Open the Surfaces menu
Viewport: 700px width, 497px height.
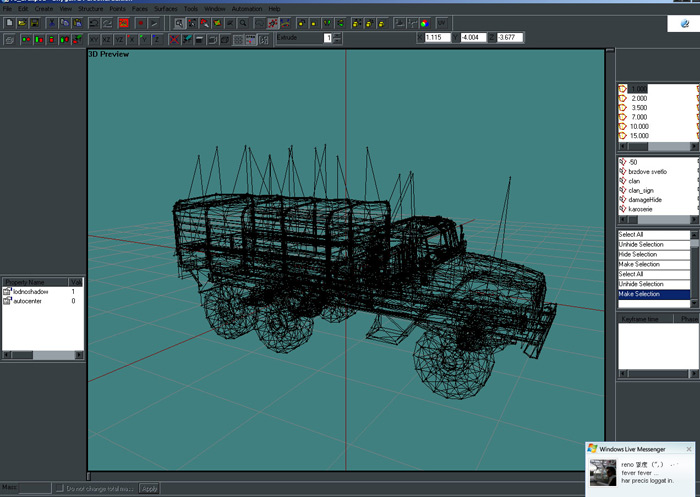click(166, 9)
